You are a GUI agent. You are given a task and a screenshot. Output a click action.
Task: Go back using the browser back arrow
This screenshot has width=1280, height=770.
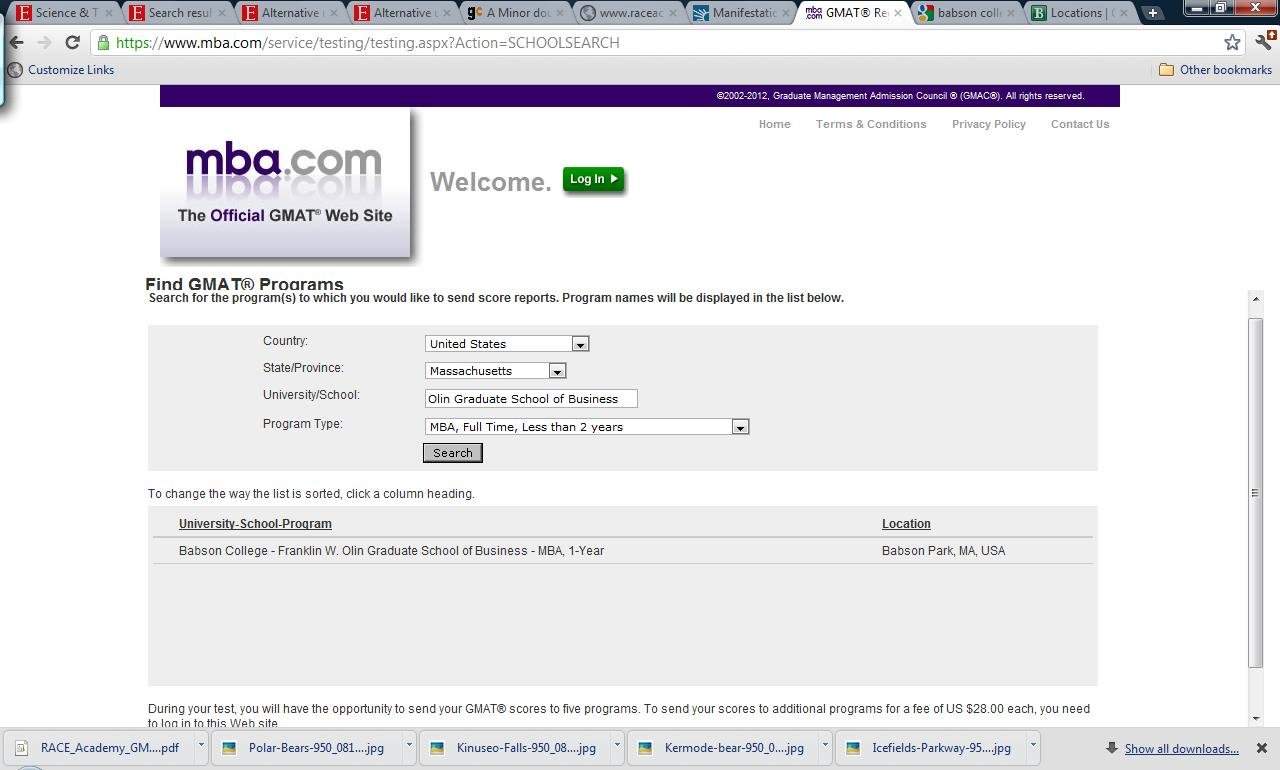(16, 42)
